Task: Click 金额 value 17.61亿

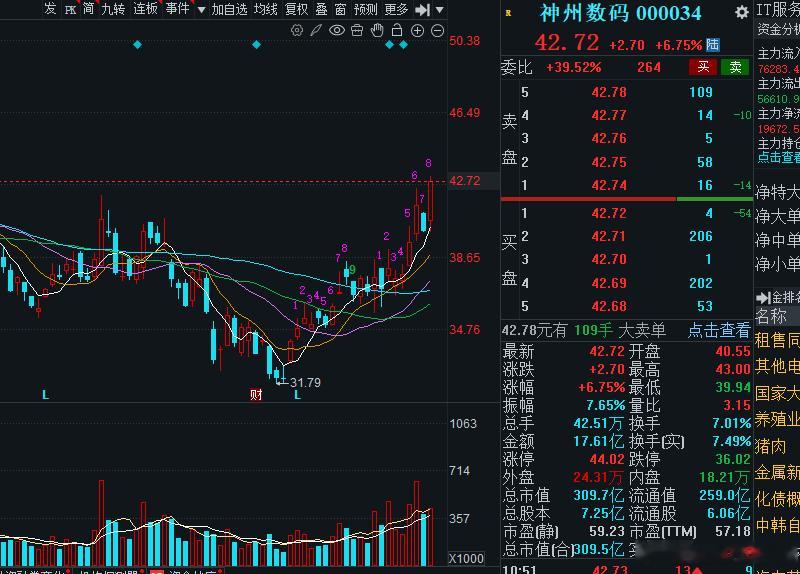Action: (x=598, y=441)
